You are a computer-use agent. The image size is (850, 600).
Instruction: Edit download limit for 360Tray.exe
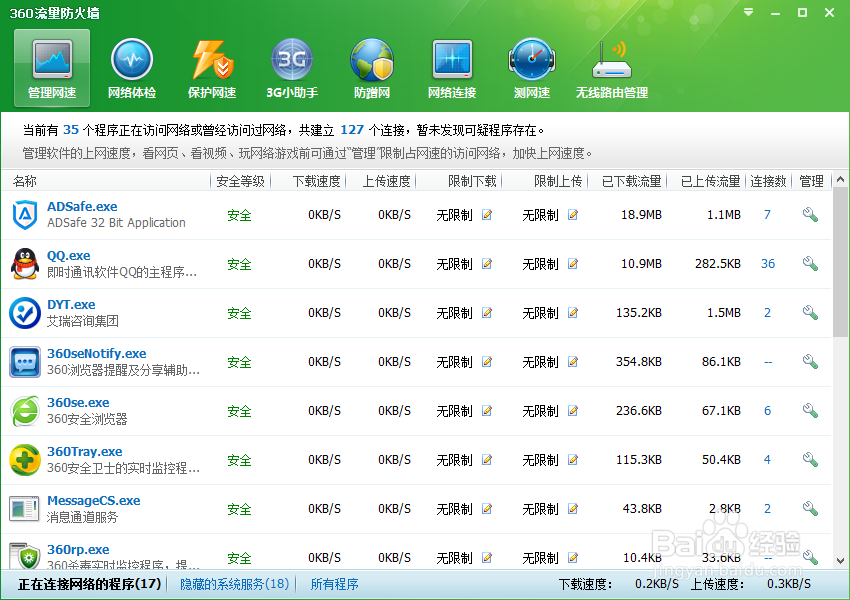487,460
